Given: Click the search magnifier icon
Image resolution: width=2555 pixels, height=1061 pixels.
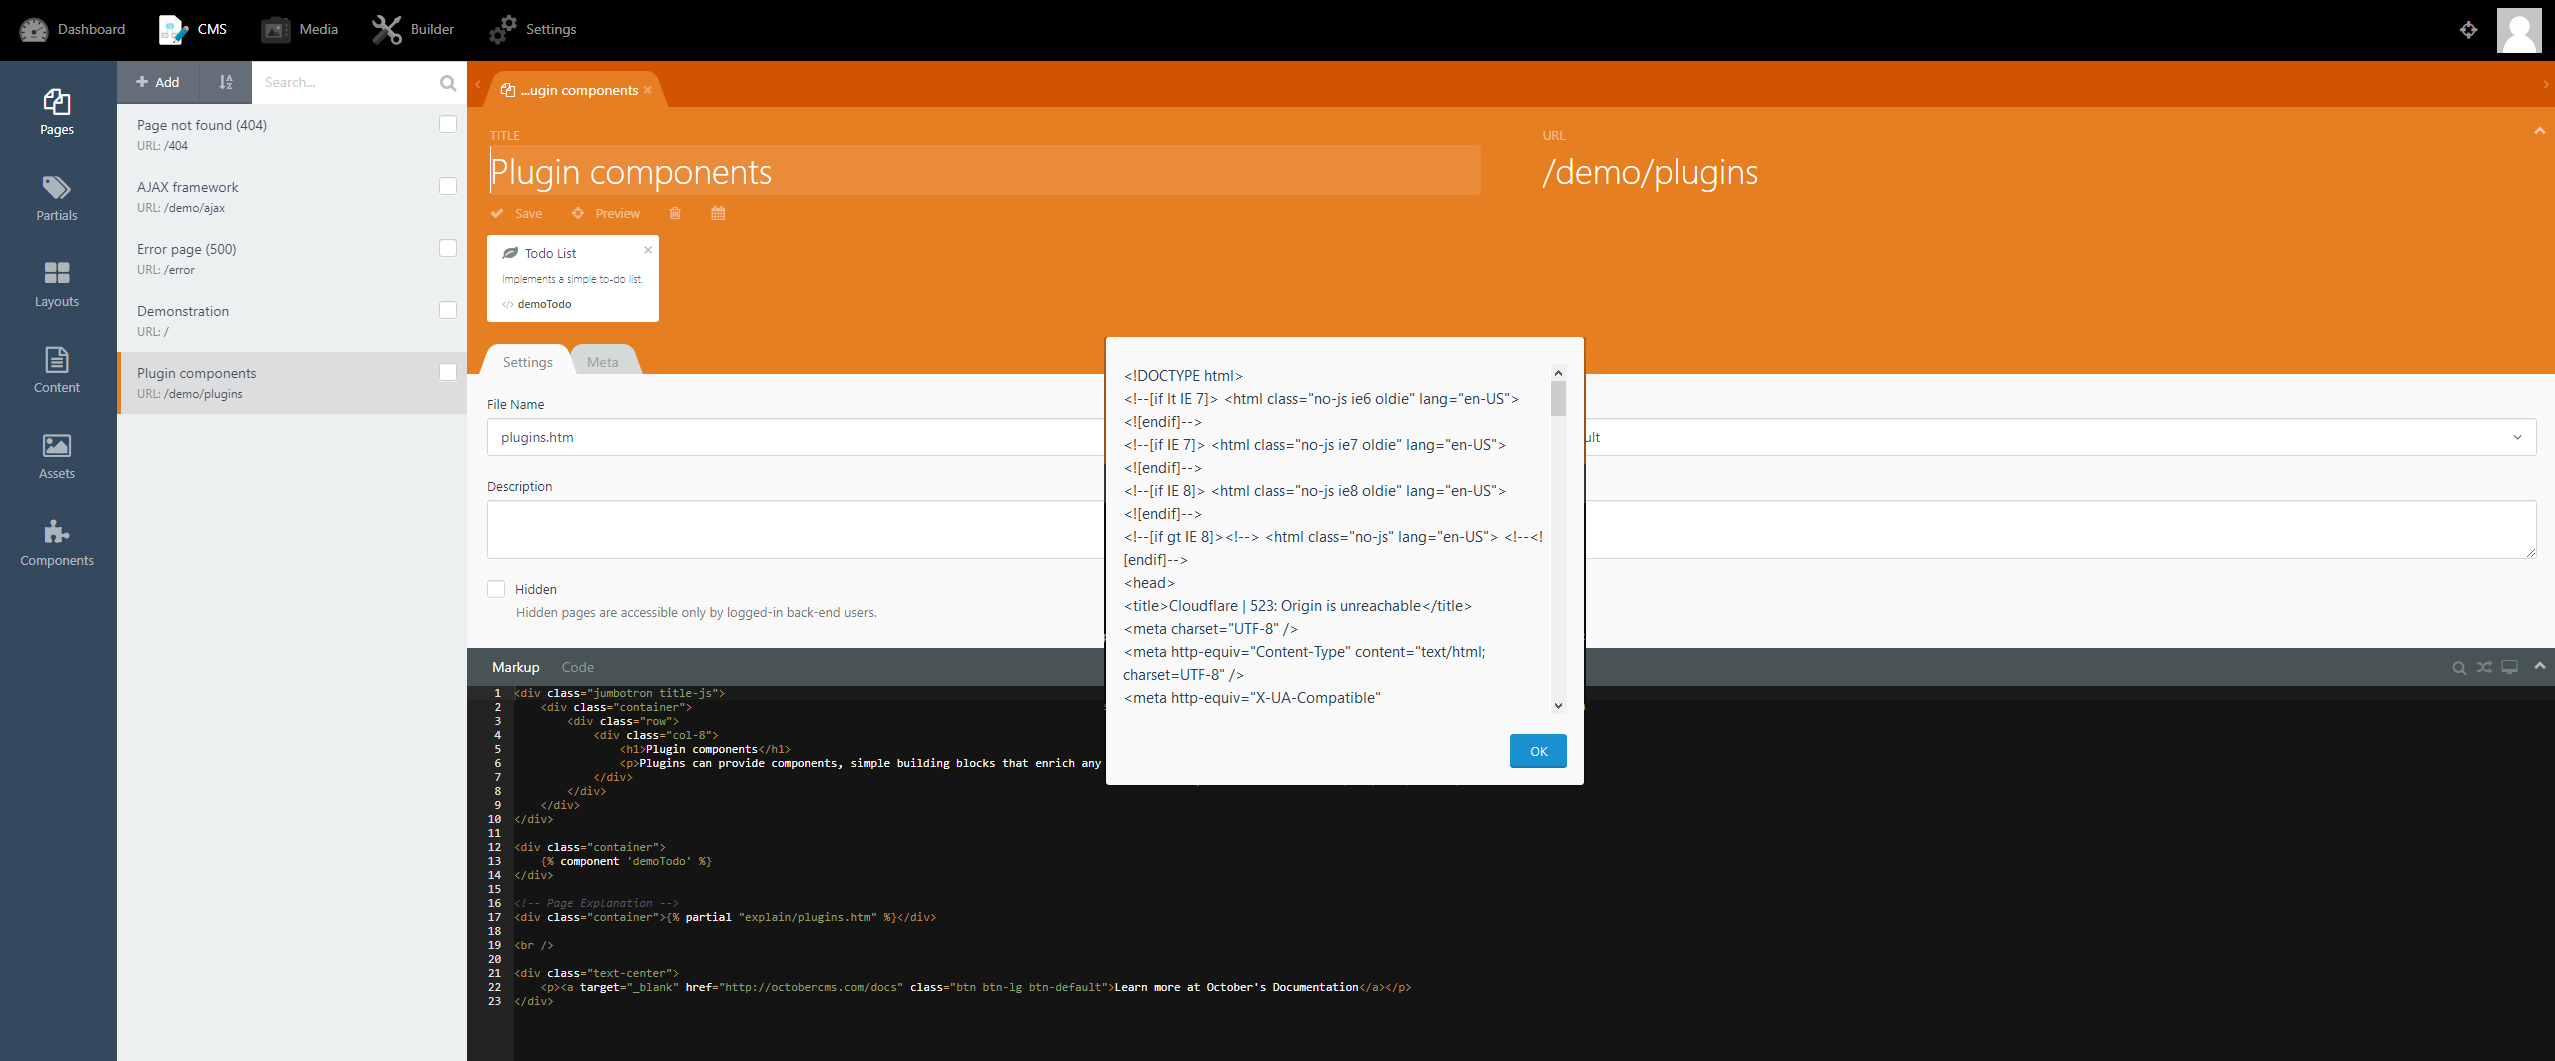Looking at the screenshot, I should coord(448,83).
